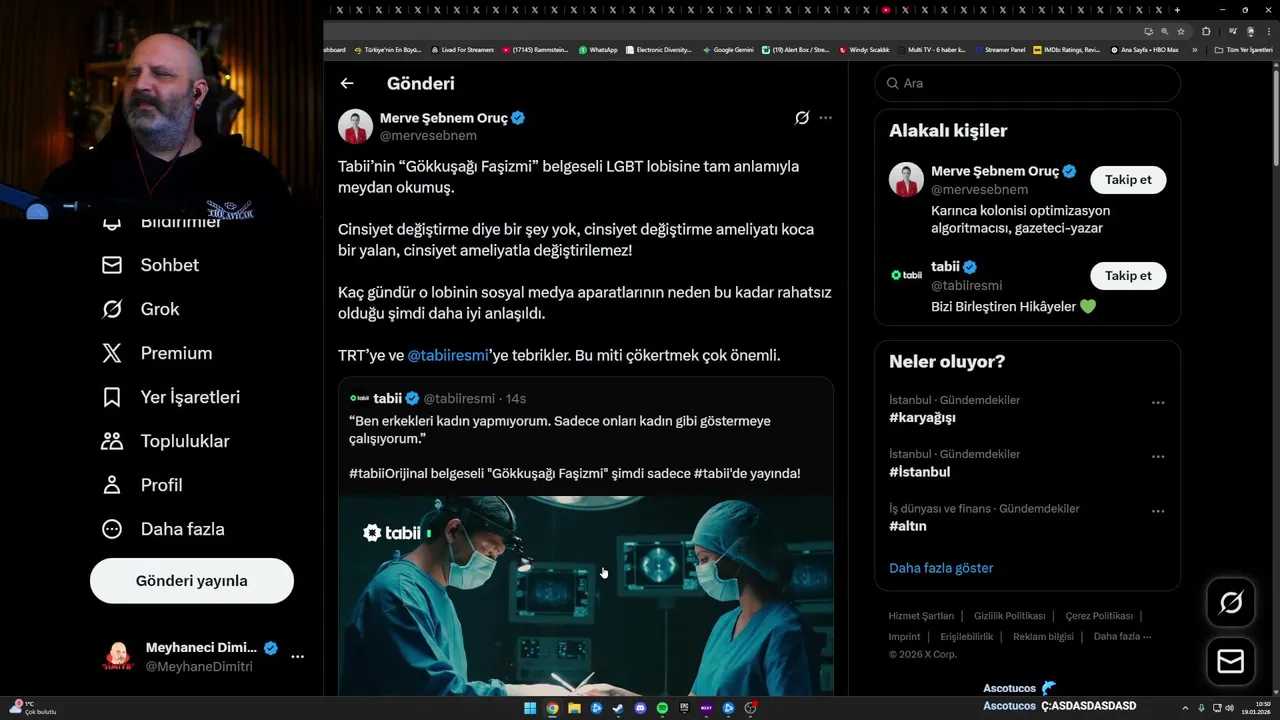Click the page vertical scrollbar
The height and width of the screenshot is (720, 1280).
1275,120
